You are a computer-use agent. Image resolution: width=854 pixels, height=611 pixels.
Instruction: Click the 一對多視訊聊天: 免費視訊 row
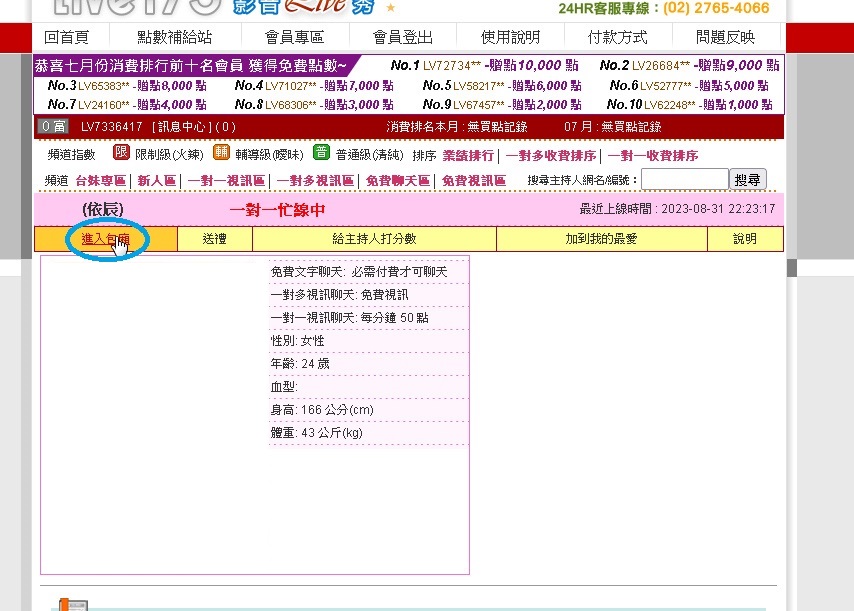click(x=369, y=295)
